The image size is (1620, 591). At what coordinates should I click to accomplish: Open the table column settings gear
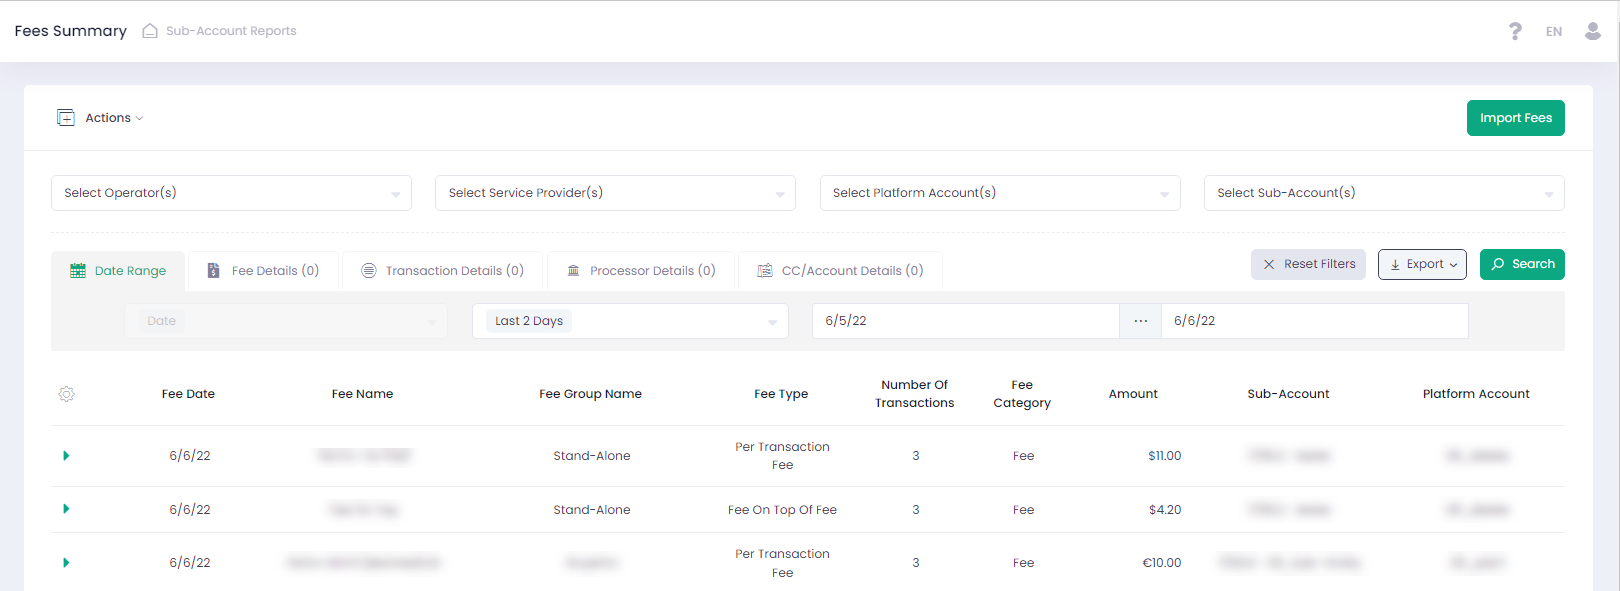pos(67,394)
